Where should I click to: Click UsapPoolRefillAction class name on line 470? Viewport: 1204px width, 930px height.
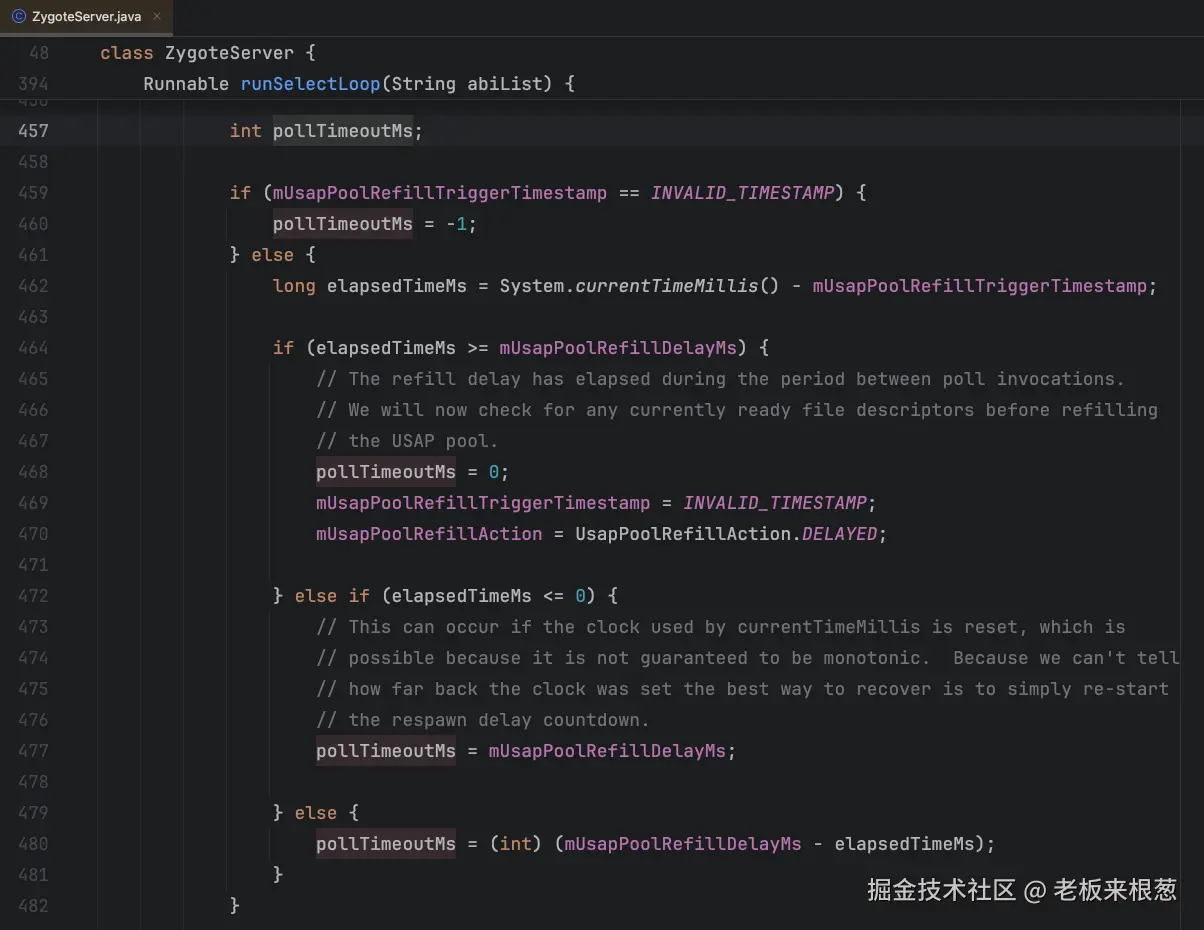[683, 534]
